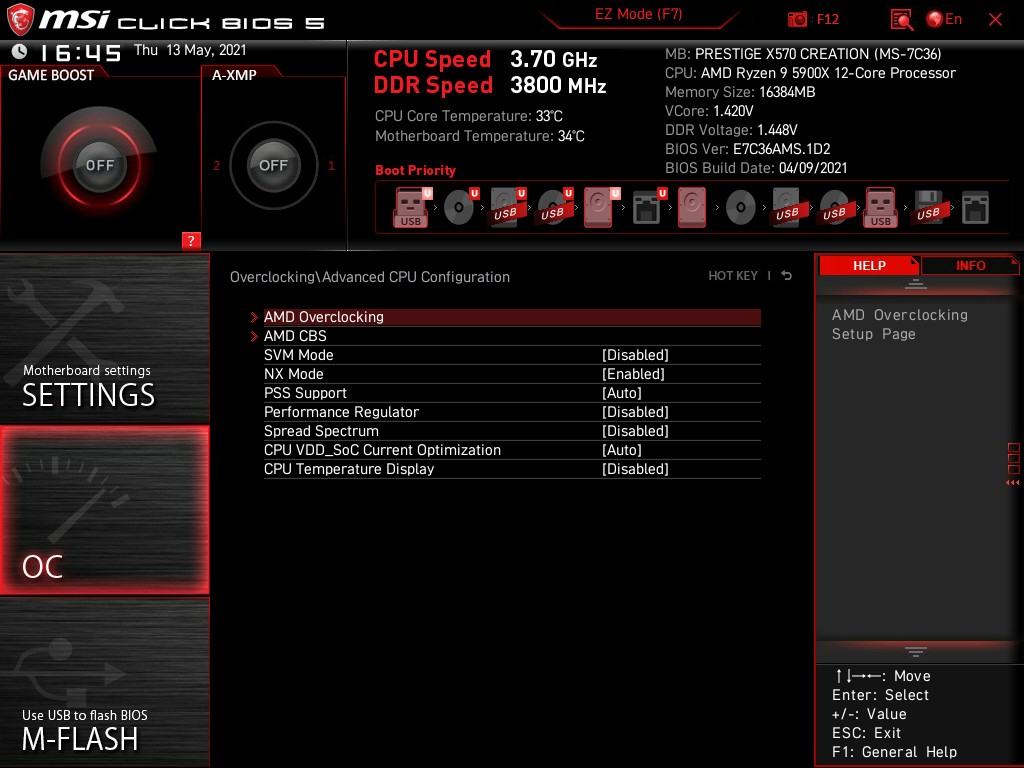Select the legacy CD/DVD boot icon without U badge

click(741, 208)
